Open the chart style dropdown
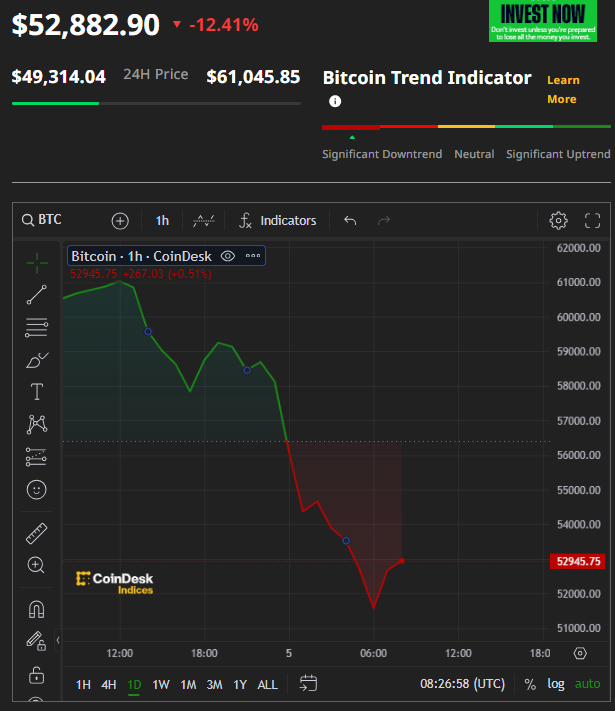The width and height of the screenshot is (615, 711). coord(204,220)
